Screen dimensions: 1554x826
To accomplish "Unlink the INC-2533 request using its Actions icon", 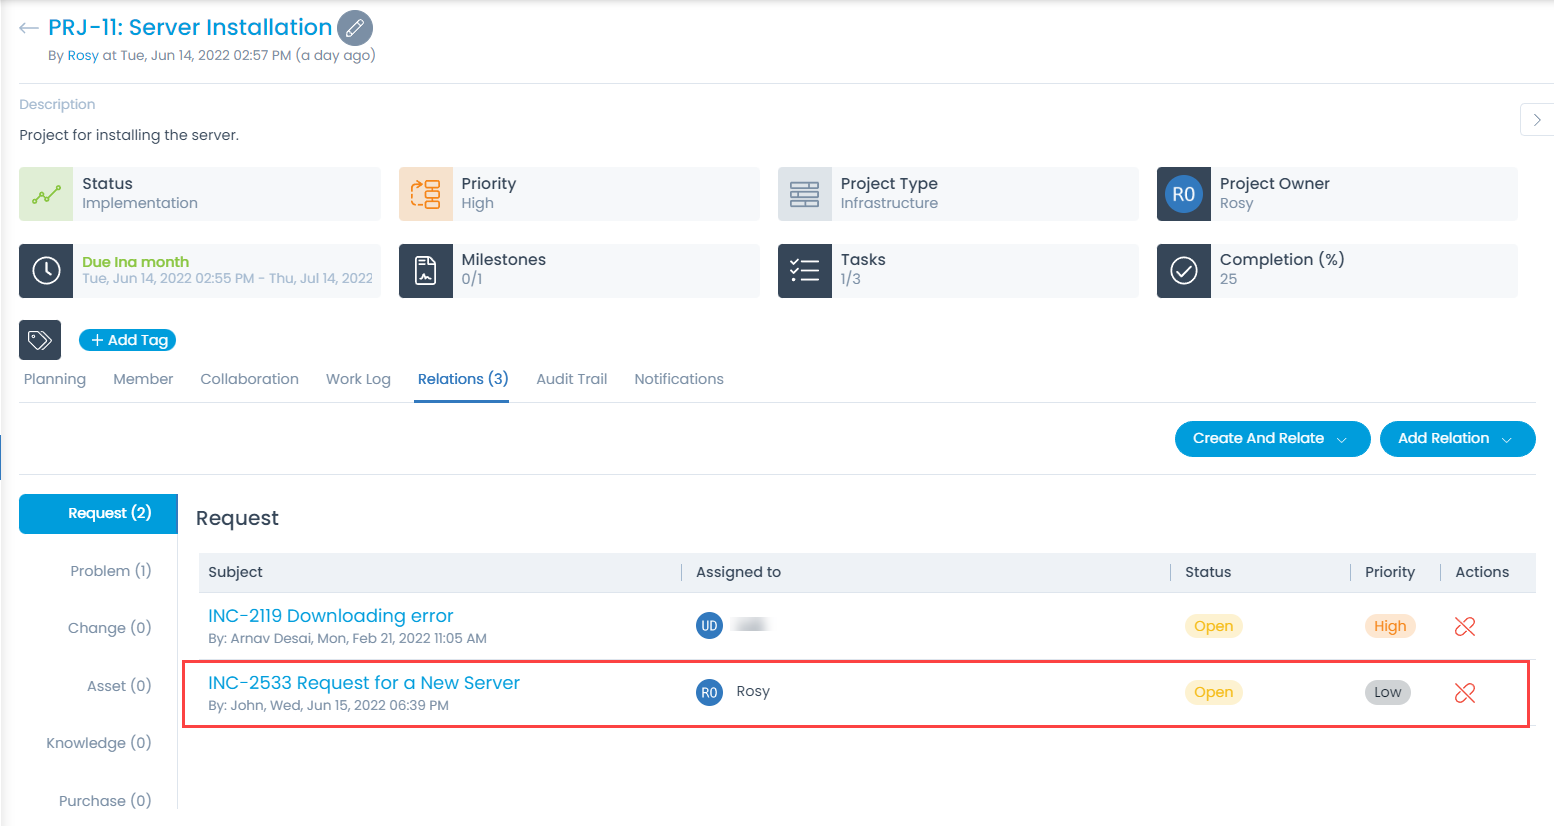I will [x=1464, y=691].
